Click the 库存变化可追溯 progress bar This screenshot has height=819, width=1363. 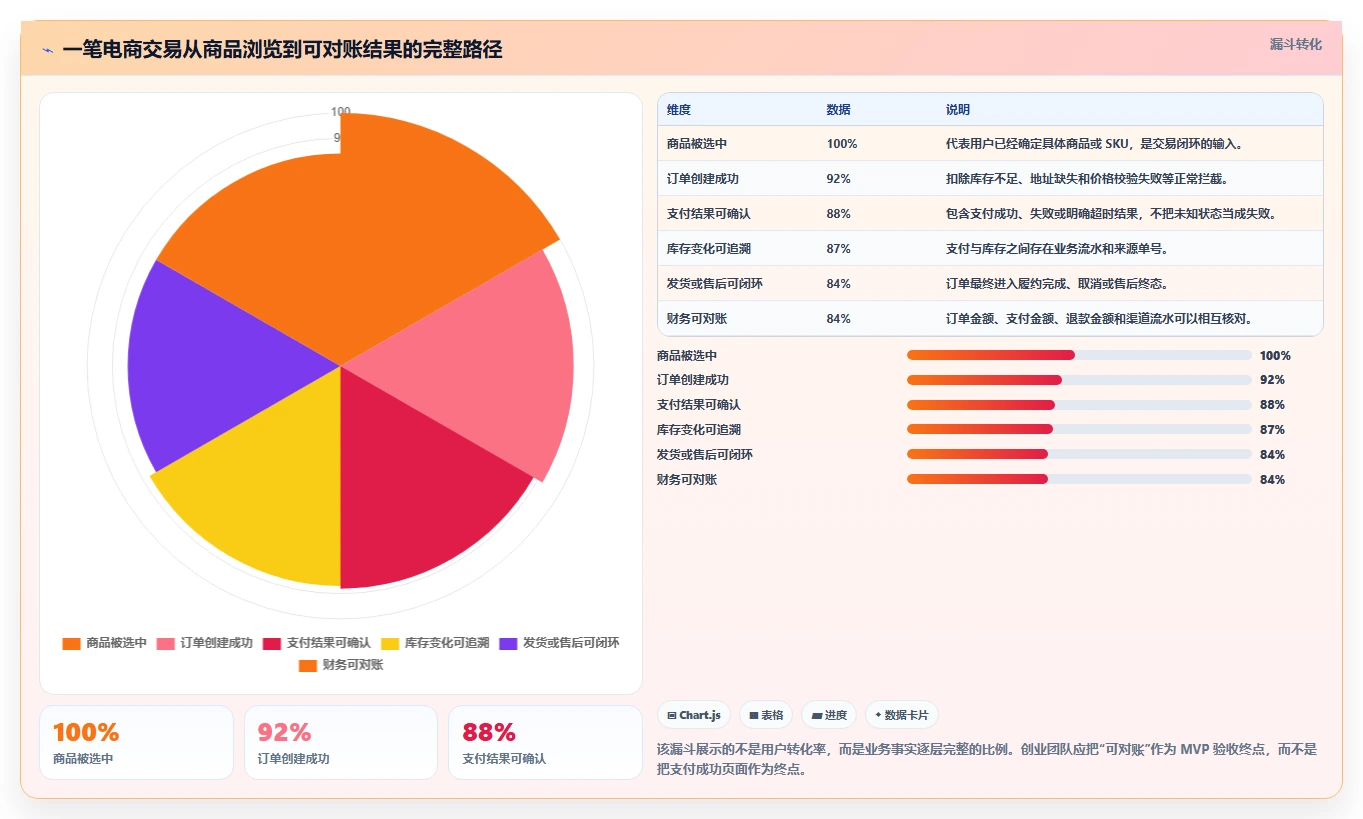point(1079,429)
